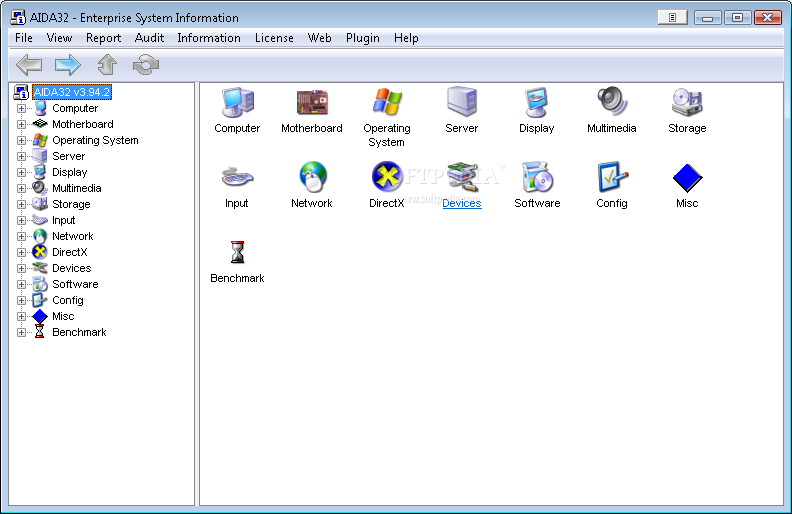Click the Refresh toolbar button
This screenshot has height=514, width=792.
[x=146, y=65]
